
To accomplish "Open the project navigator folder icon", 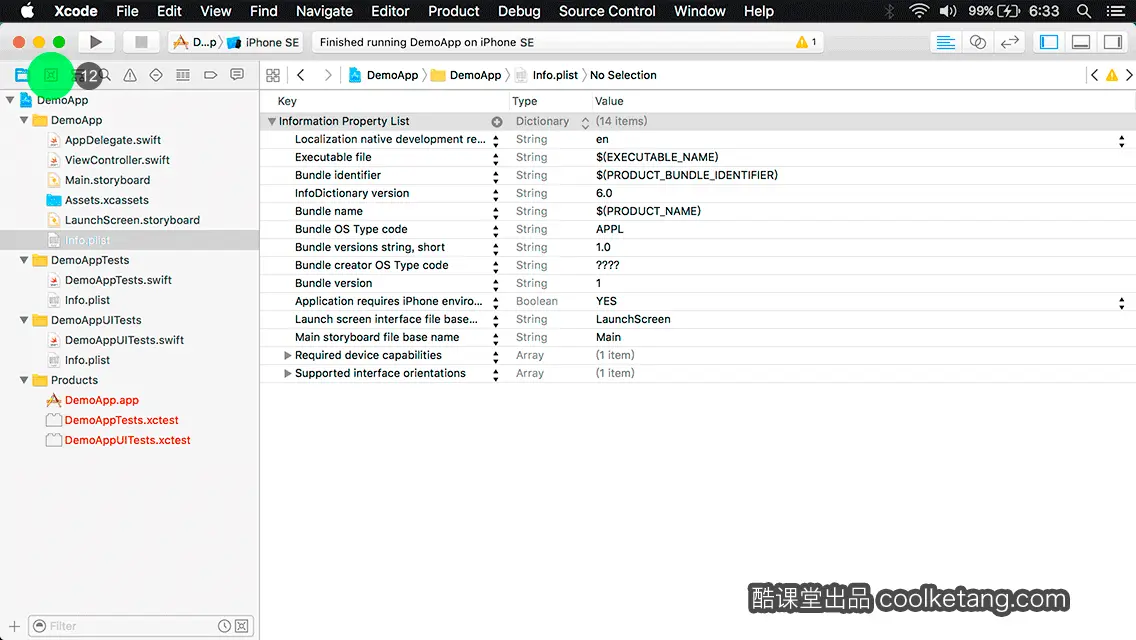I will (x=22, y=75).
